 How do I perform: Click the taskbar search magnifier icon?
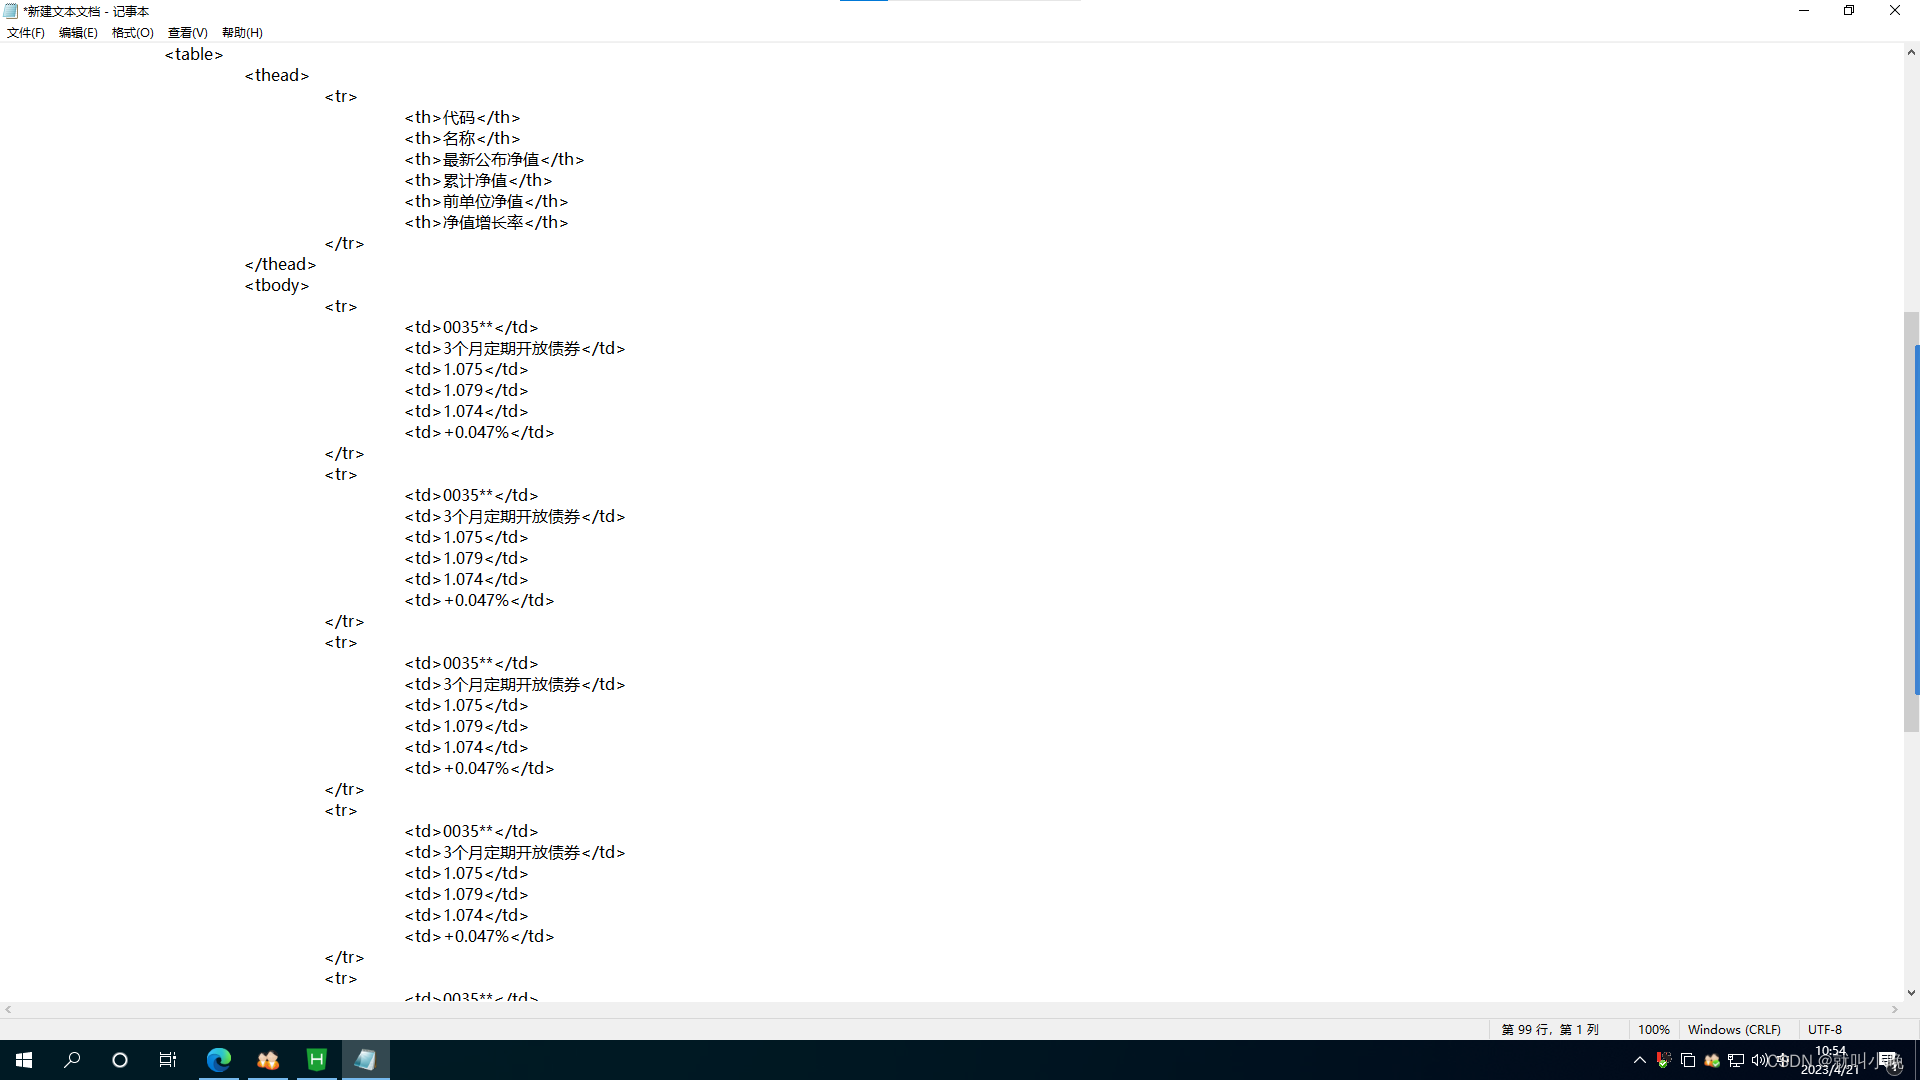tap(72, 1060)
